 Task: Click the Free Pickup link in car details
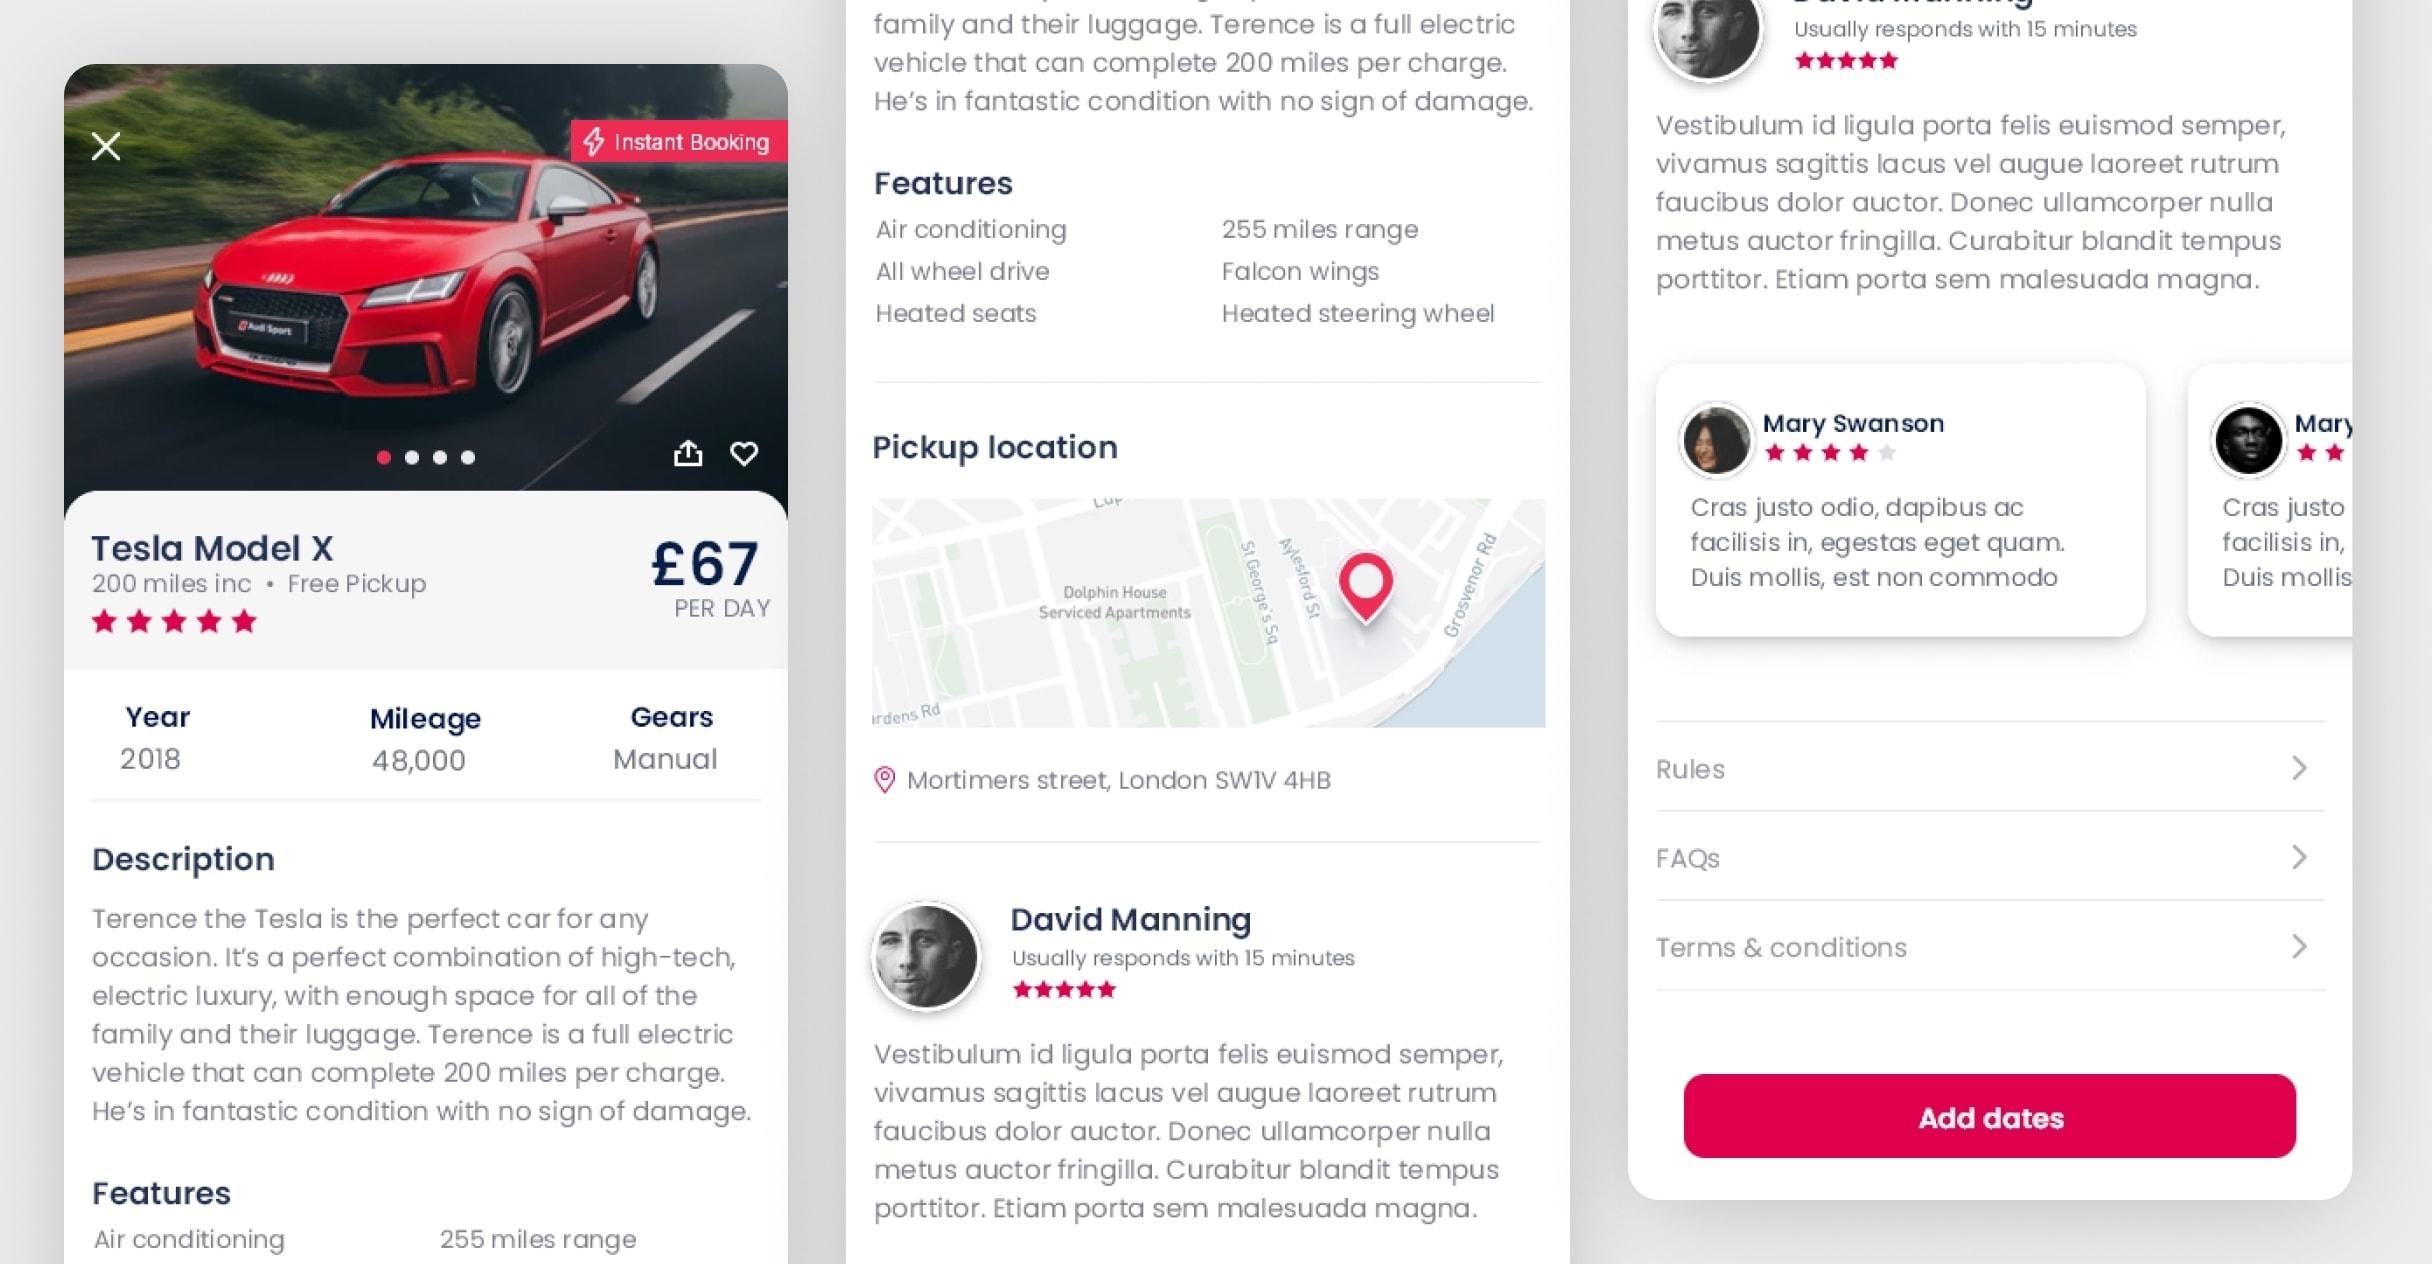pos(352,584)
